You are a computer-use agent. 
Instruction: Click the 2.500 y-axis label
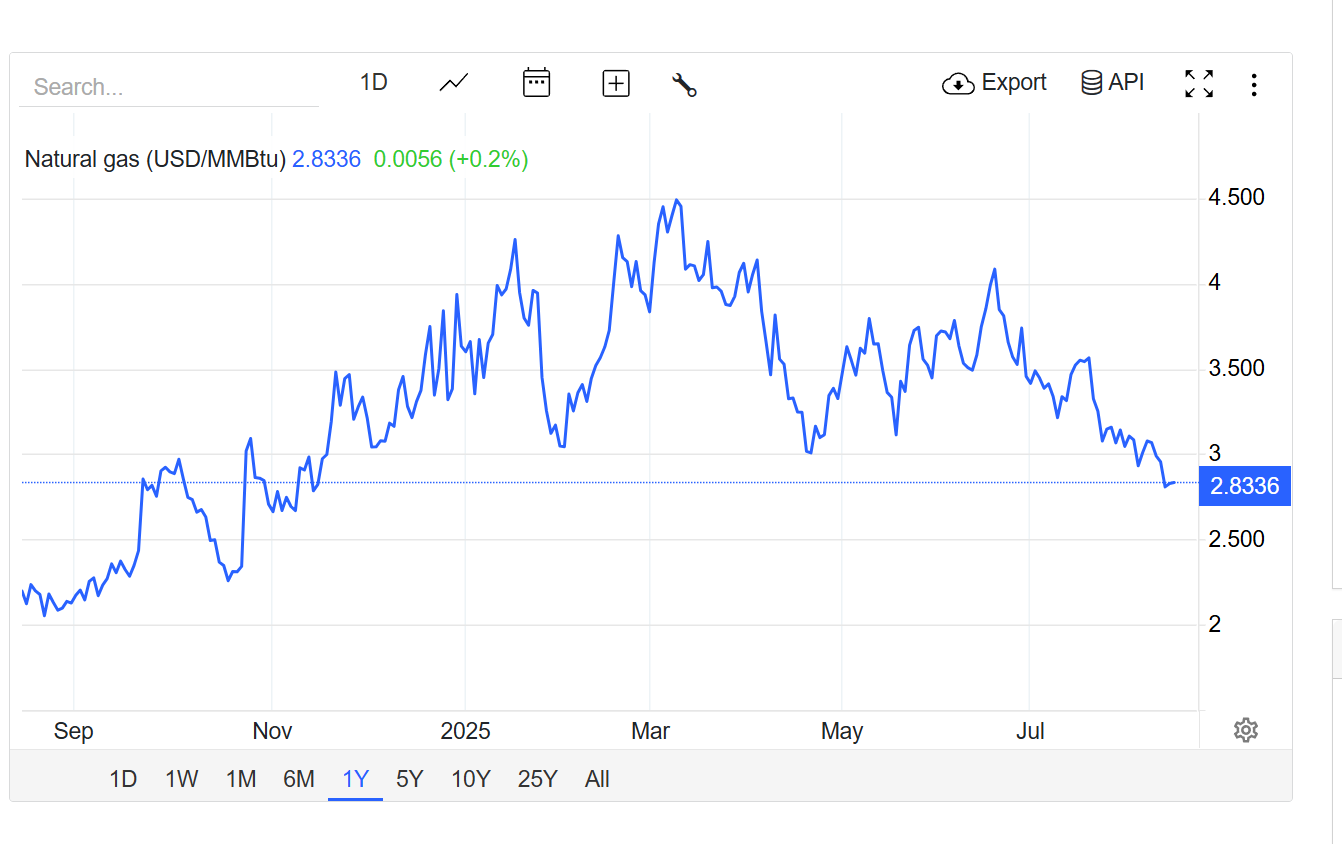(x=1237, y=539)
